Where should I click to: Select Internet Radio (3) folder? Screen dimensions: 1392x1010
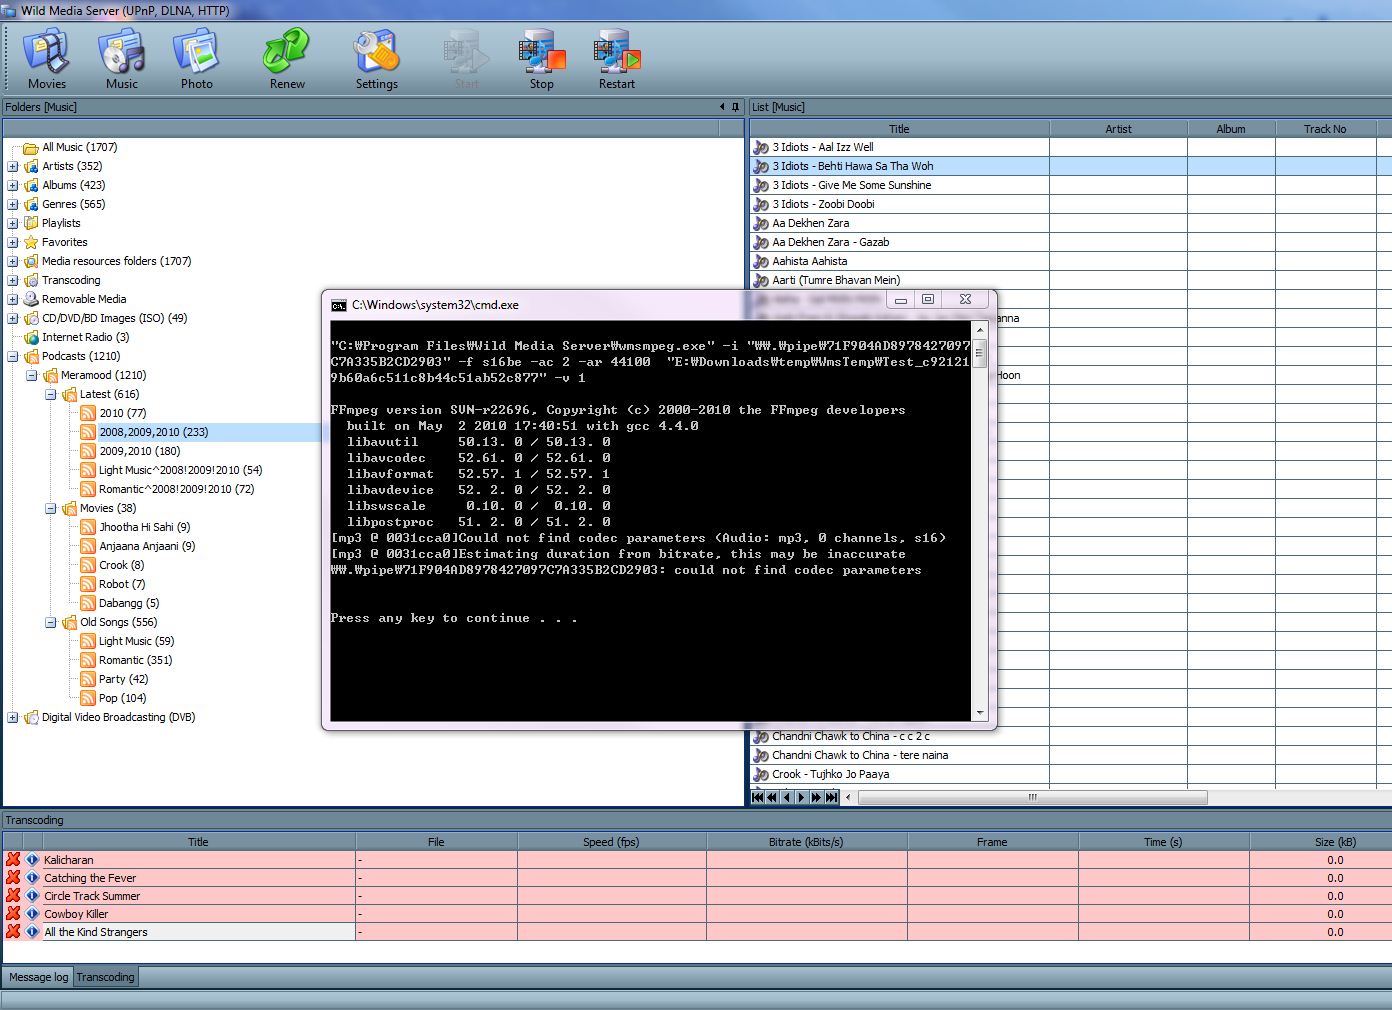(85, 337)
